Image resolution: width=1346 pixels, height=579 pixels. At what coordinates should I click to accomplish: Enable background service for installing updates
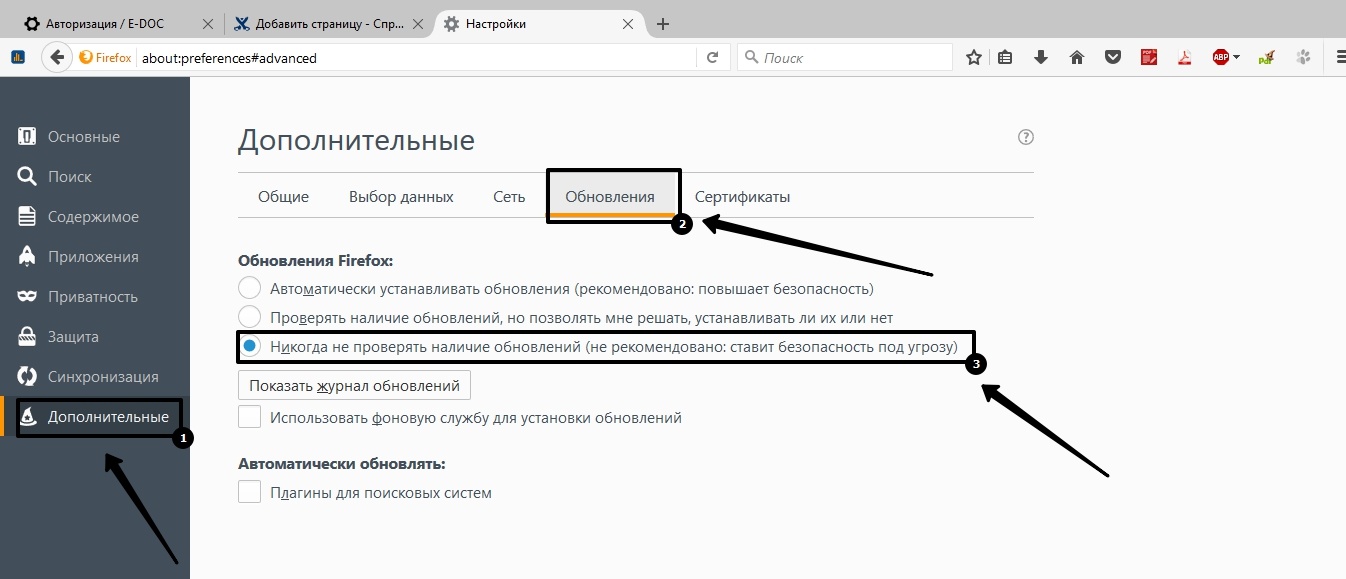(249, 417)
